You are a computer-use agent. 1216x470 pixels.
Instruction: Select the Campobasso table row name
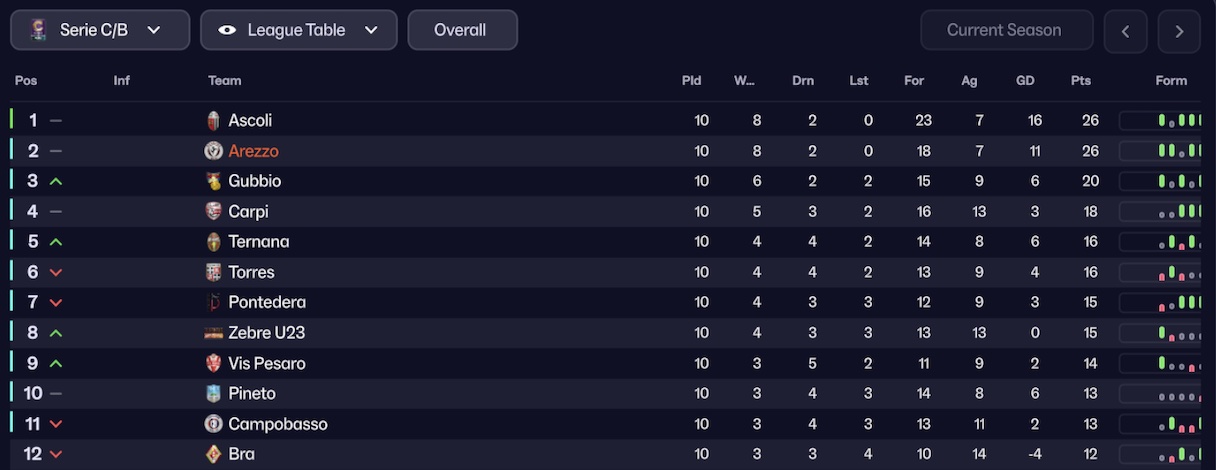pyautogui.click(x=278, y=424)
